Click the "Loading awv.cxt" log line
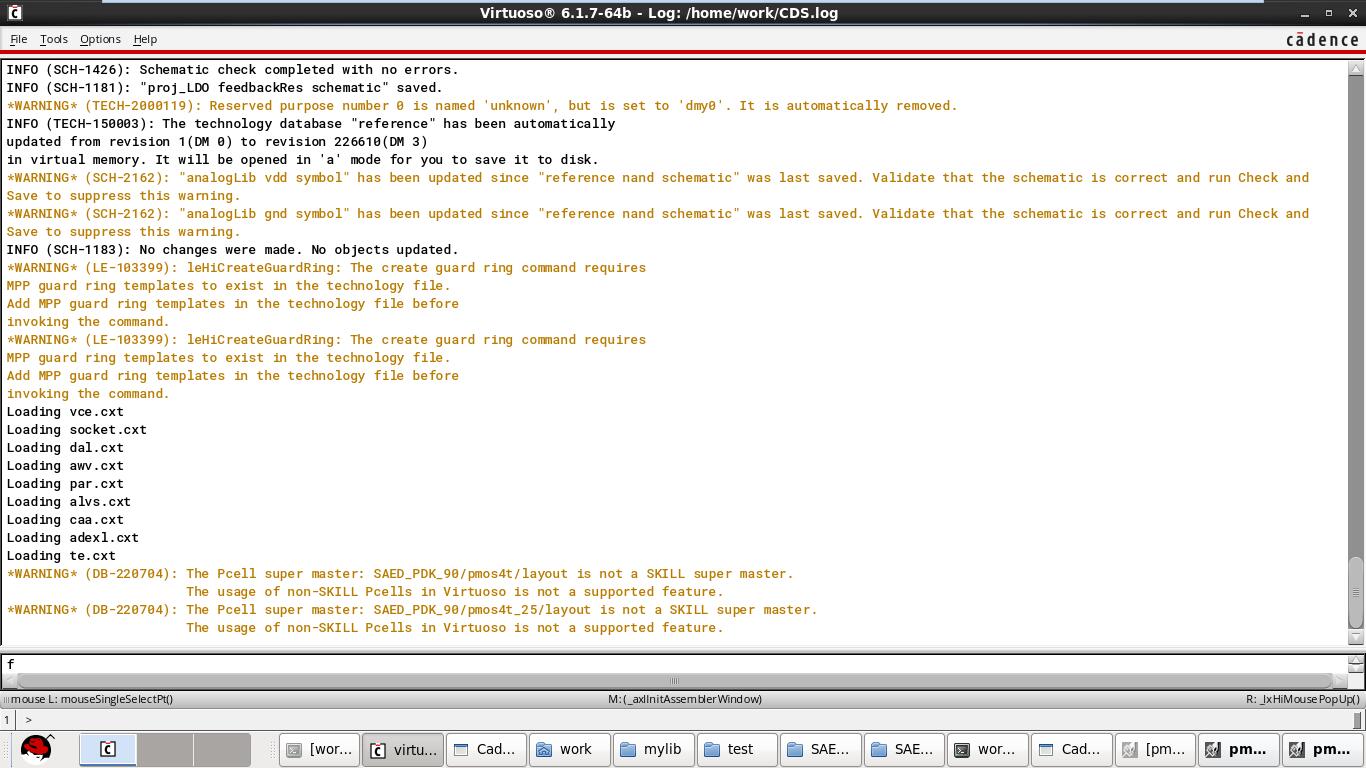This screenshot has height=768, width=1366. coord(65,466)
